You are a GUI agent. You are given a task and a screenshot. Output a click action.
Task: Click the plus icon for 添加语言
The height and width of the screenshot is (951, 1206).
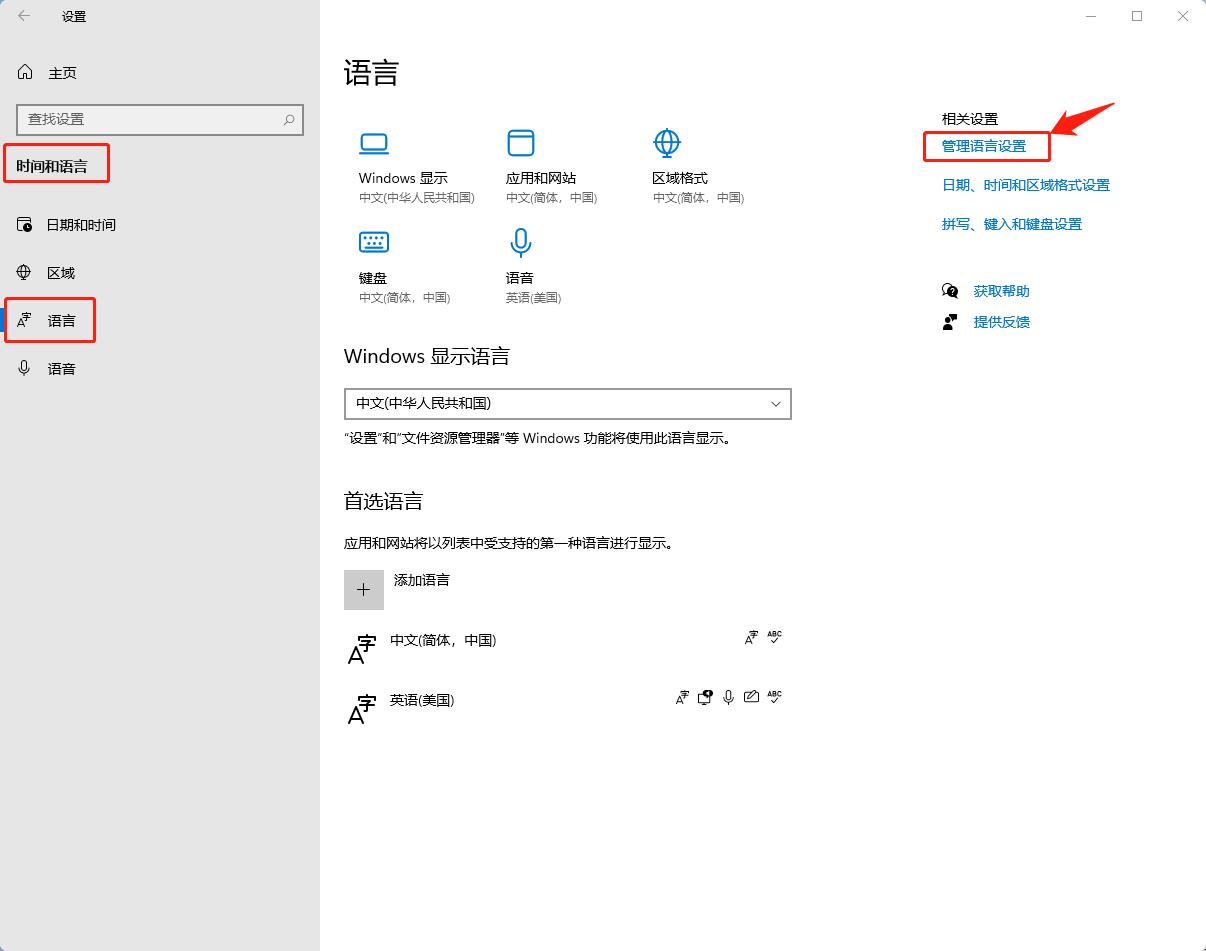tap(364, 590)
